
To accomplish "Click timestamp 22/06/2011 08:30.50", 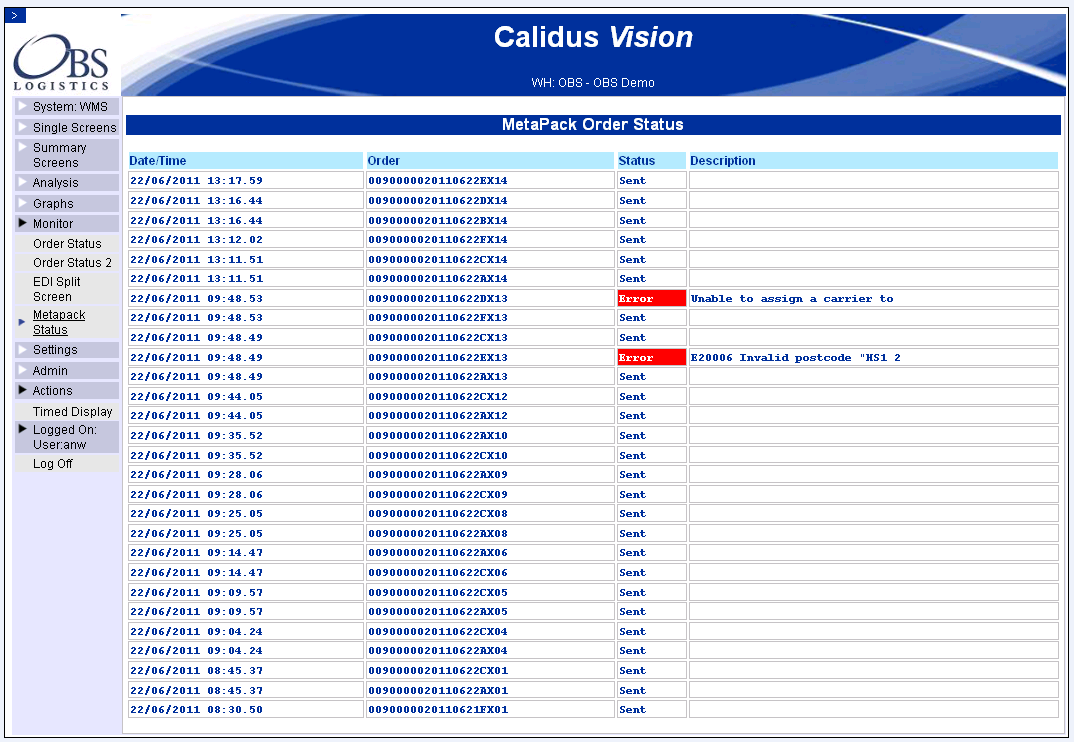I will coord(197,710).
